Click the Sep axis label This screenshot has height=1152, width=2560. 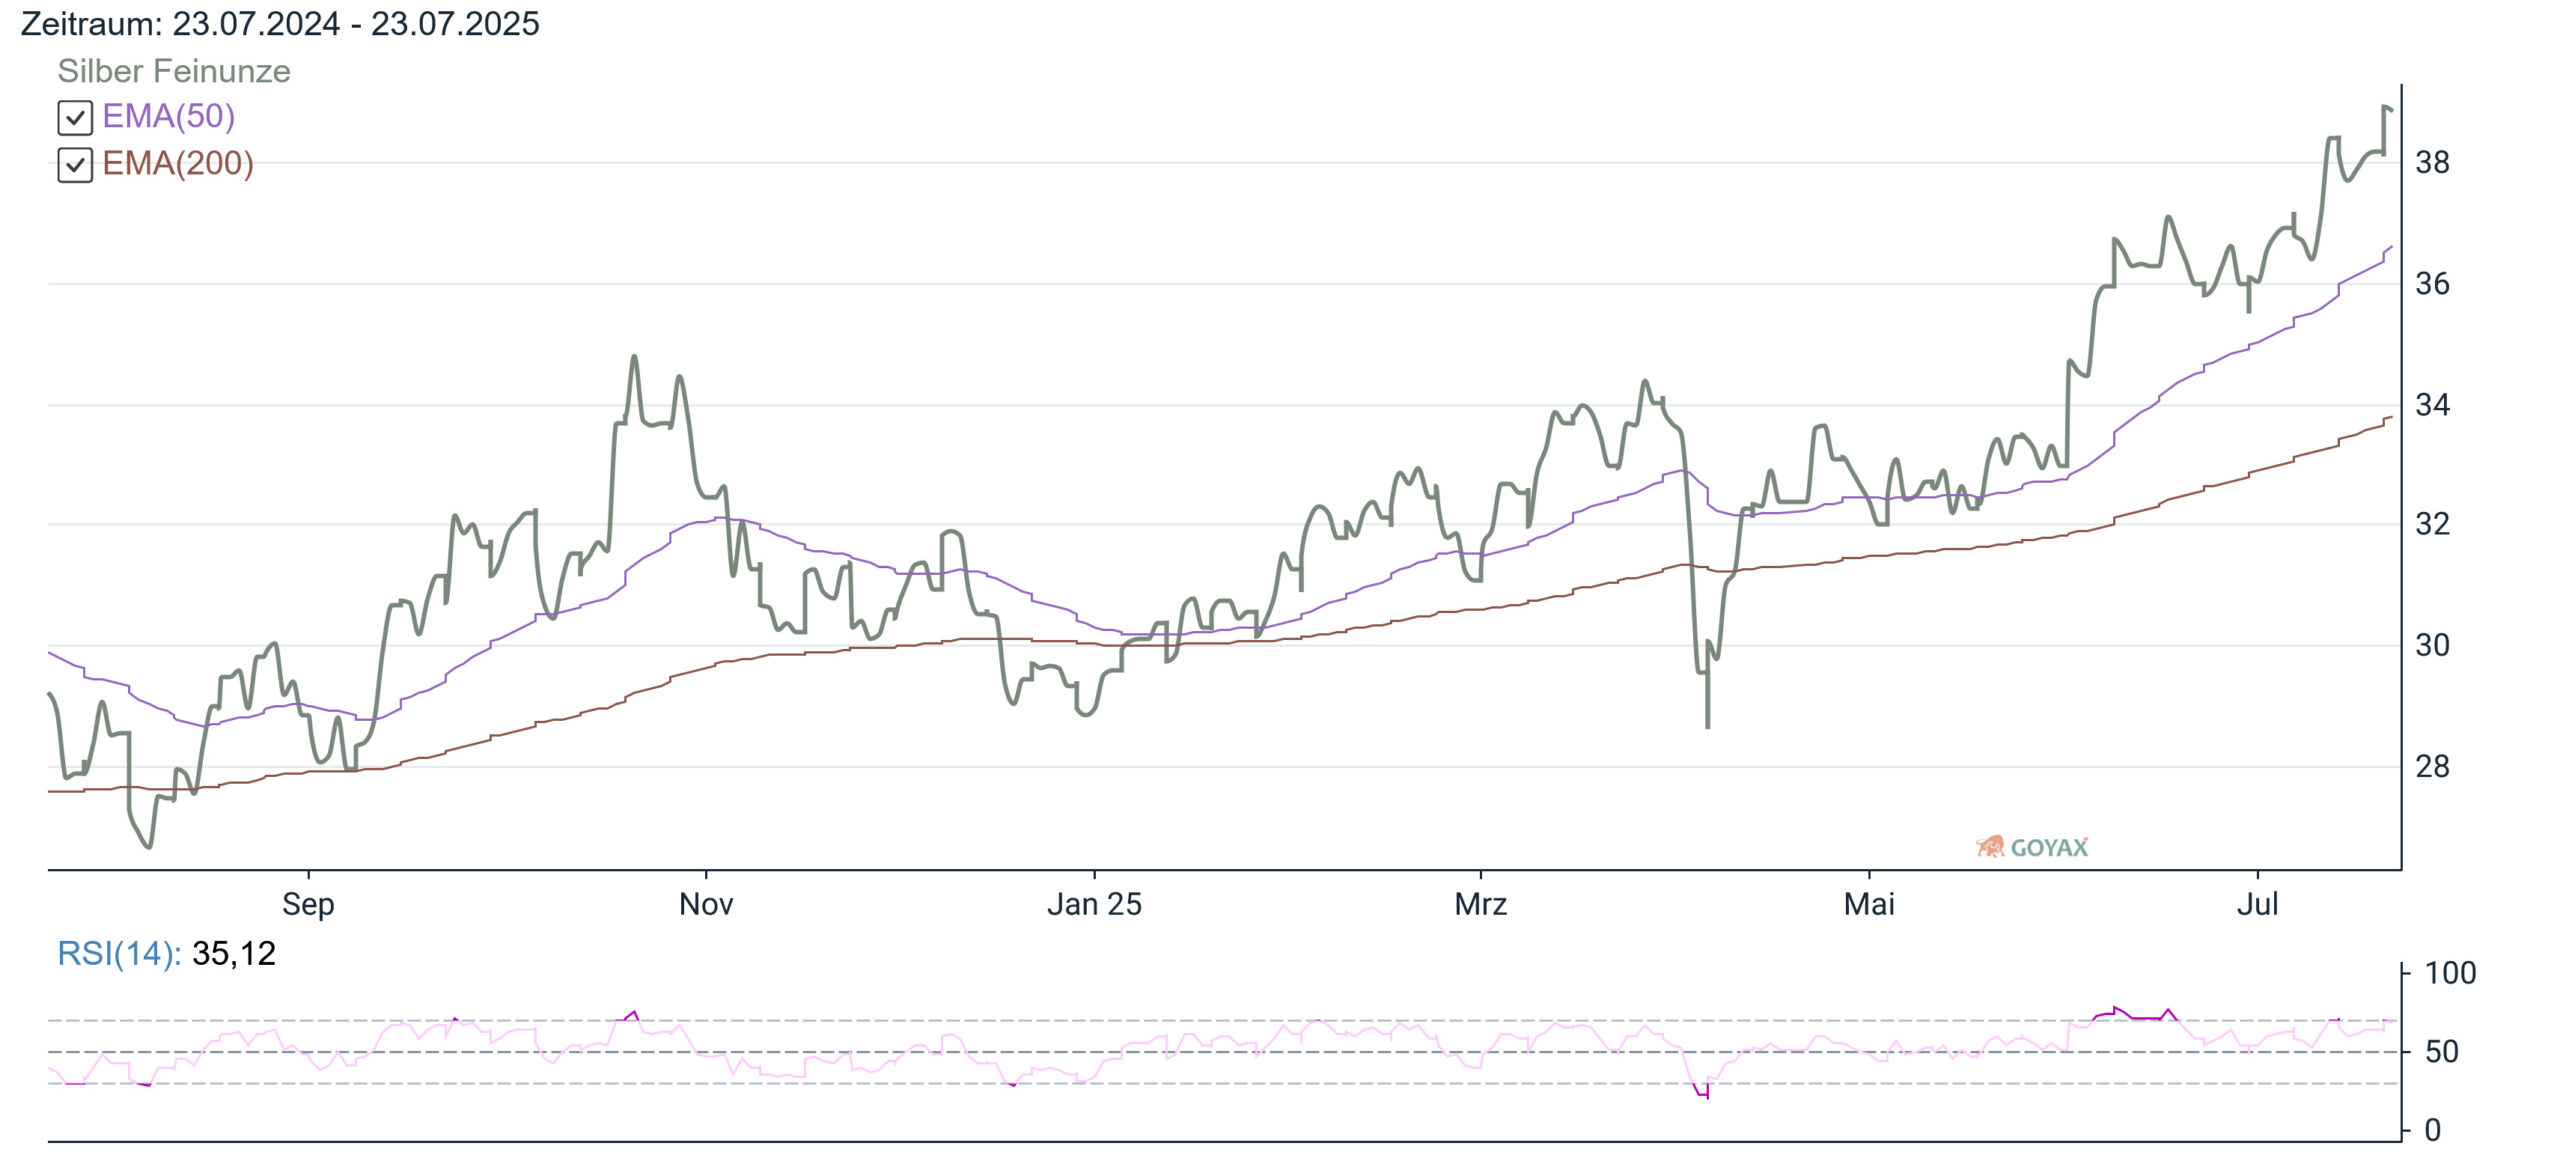308,904
